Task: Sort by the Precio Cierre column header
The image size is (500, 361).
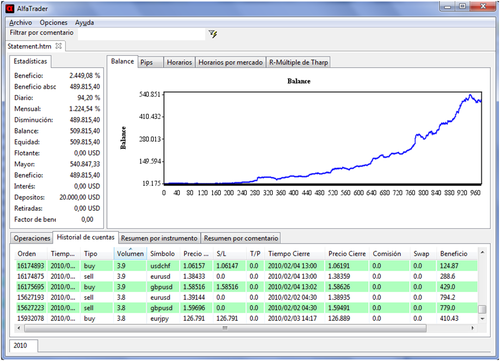Action: click(x=347, y=254)
